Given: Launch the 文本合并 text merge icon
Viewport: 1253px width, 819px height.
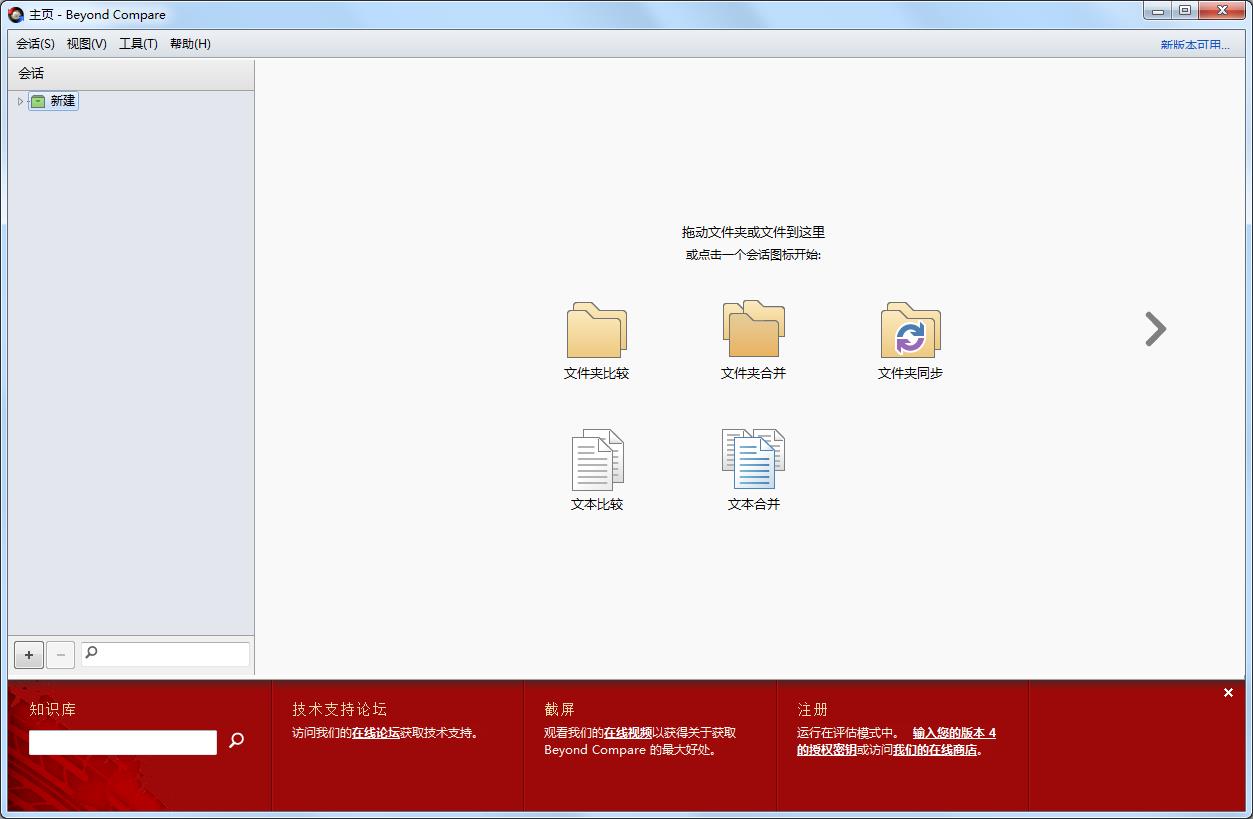Looking at the screenshot, I should click(x=754, y=459).
